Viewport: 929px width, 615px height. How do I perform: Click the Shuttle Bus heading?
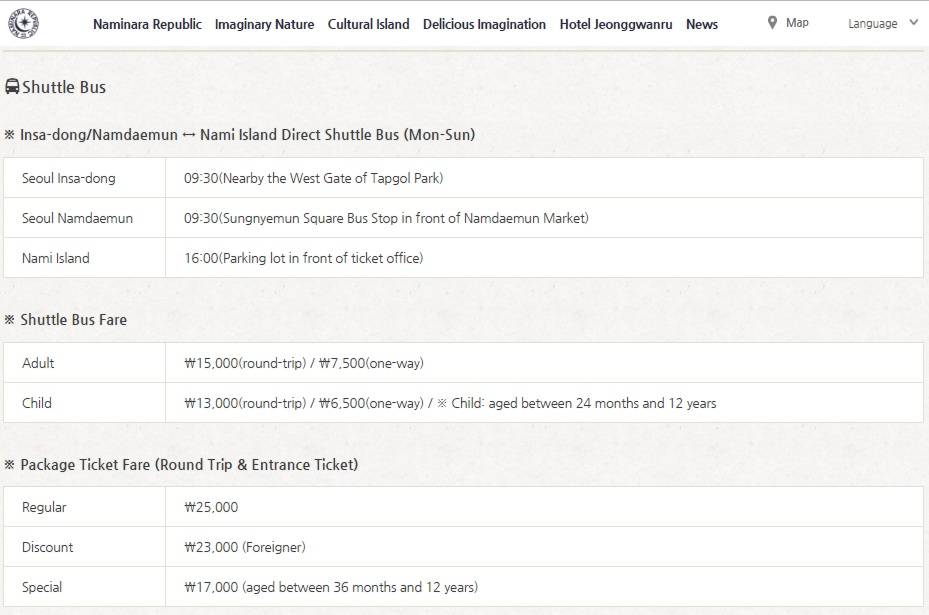[64, 87]
